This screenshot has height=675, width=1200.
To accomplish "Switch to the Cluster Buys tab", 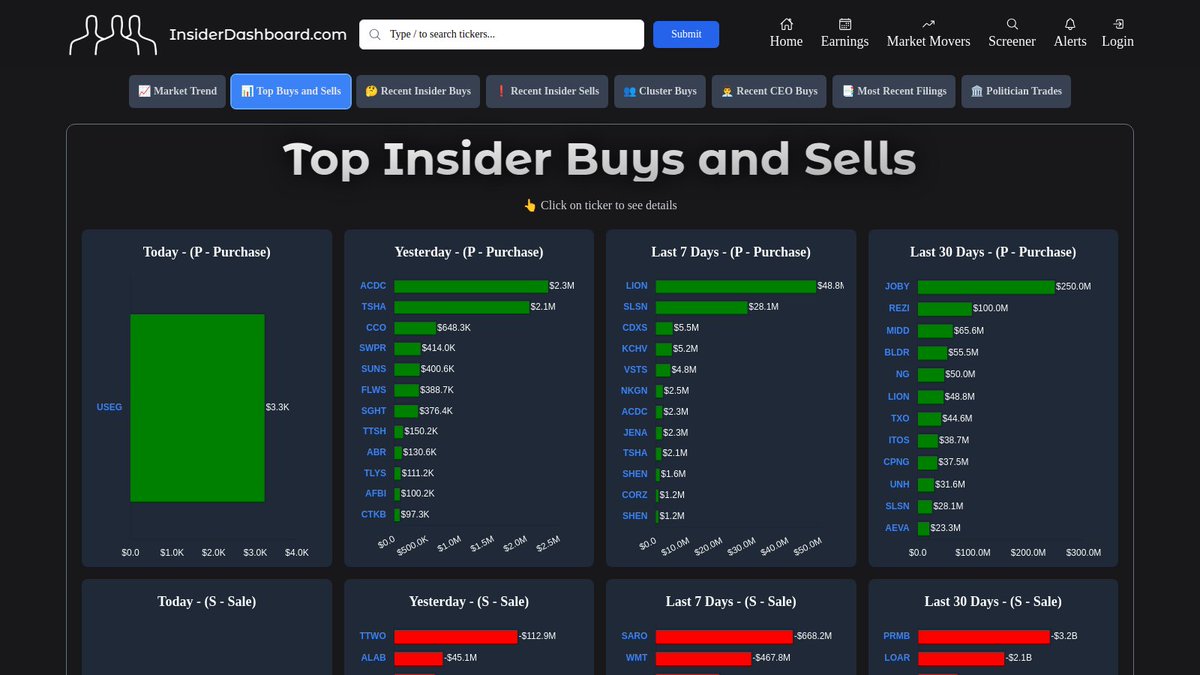I will coord(660,91).
